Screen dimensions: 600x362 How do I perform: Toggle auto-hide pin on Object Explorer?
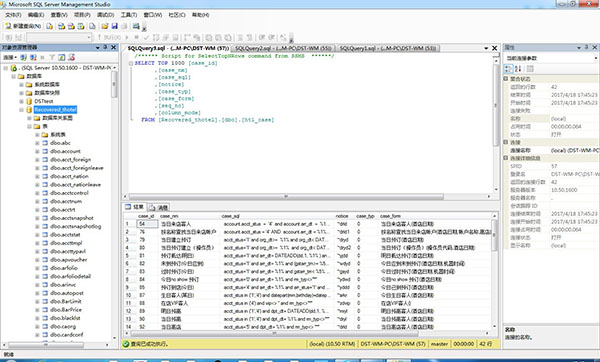tap(105, 47)
